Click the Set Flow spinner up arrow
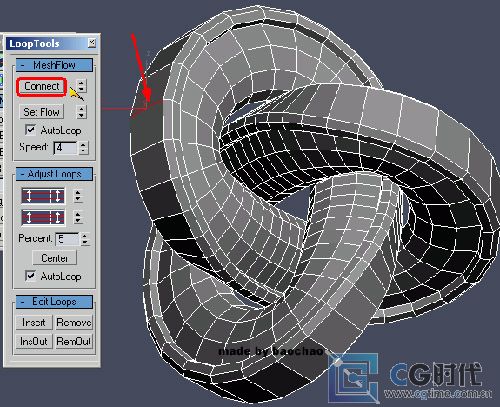Image resolution: width=500 pixels, height=407 pixels. (x=81, y=108)
